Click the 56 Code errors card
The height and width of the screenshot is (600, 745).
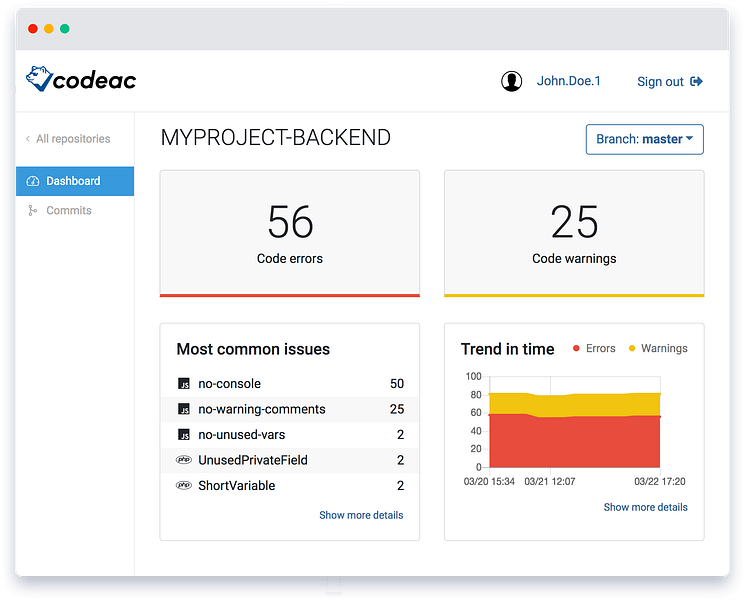pyautogui.click(x=290, y=233)
